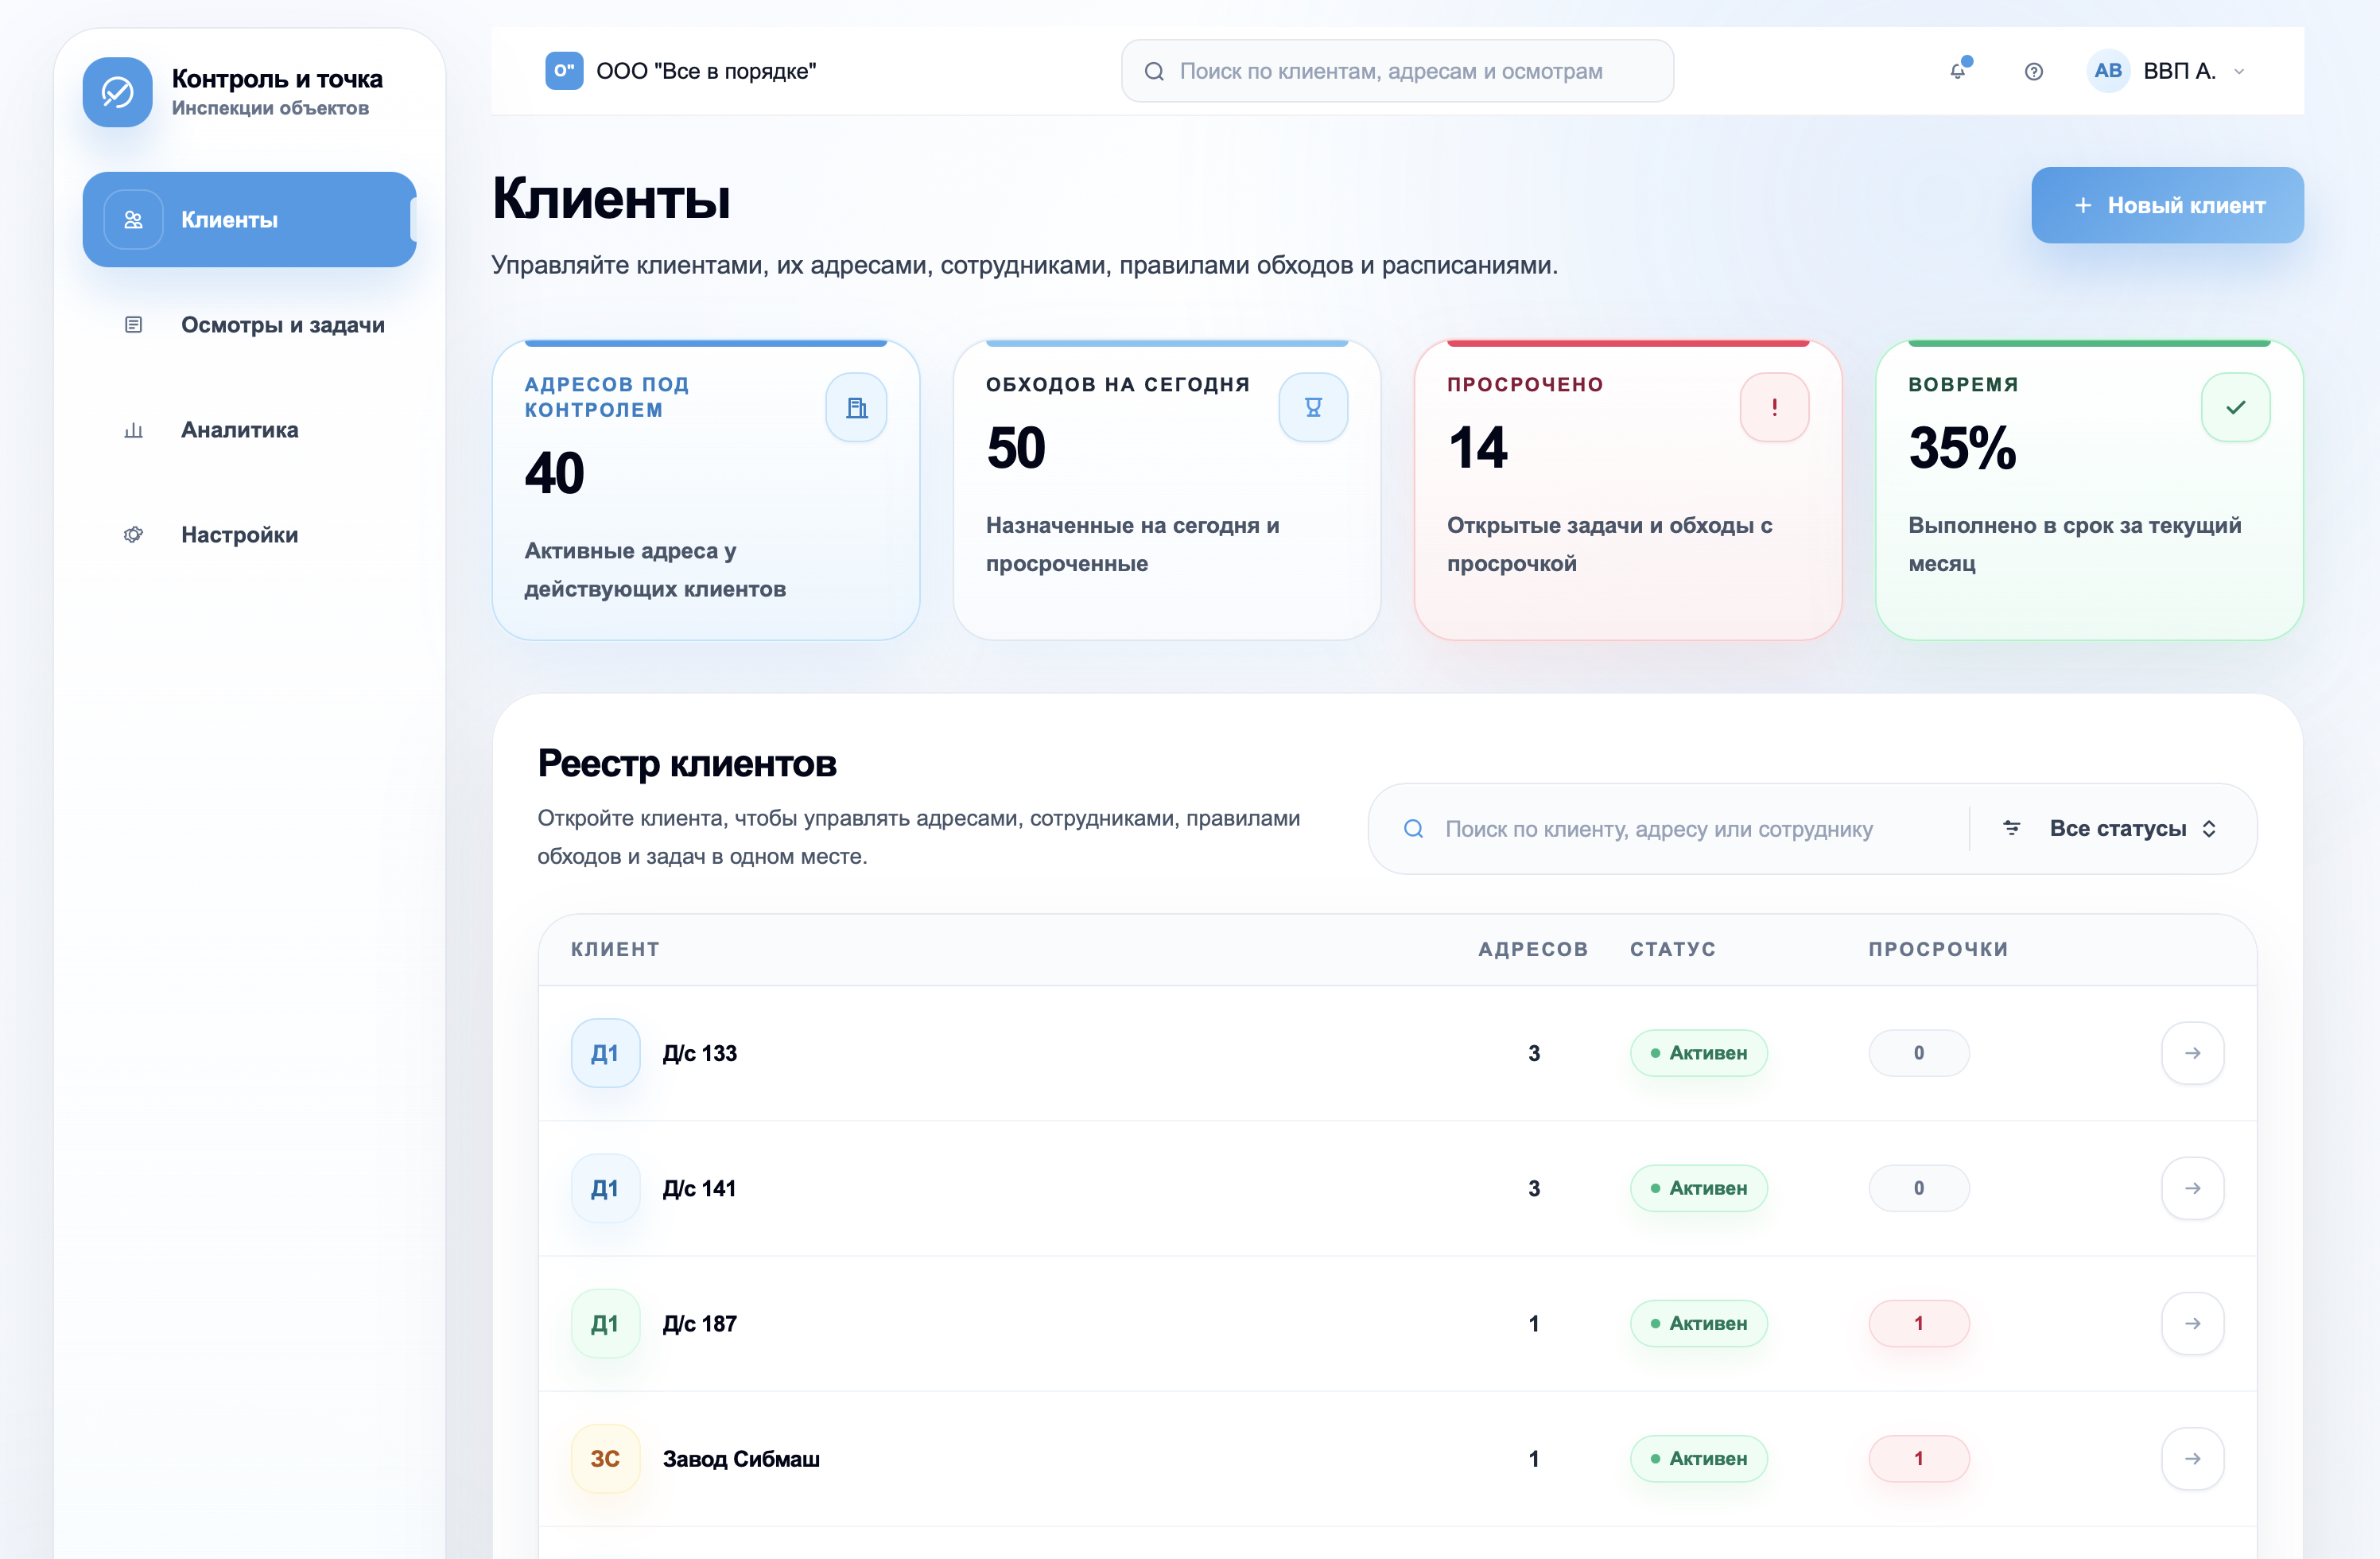Click the magnifier icon in top search bar
This screenshot has width=2380, height=1559.
pos(1153,71)
